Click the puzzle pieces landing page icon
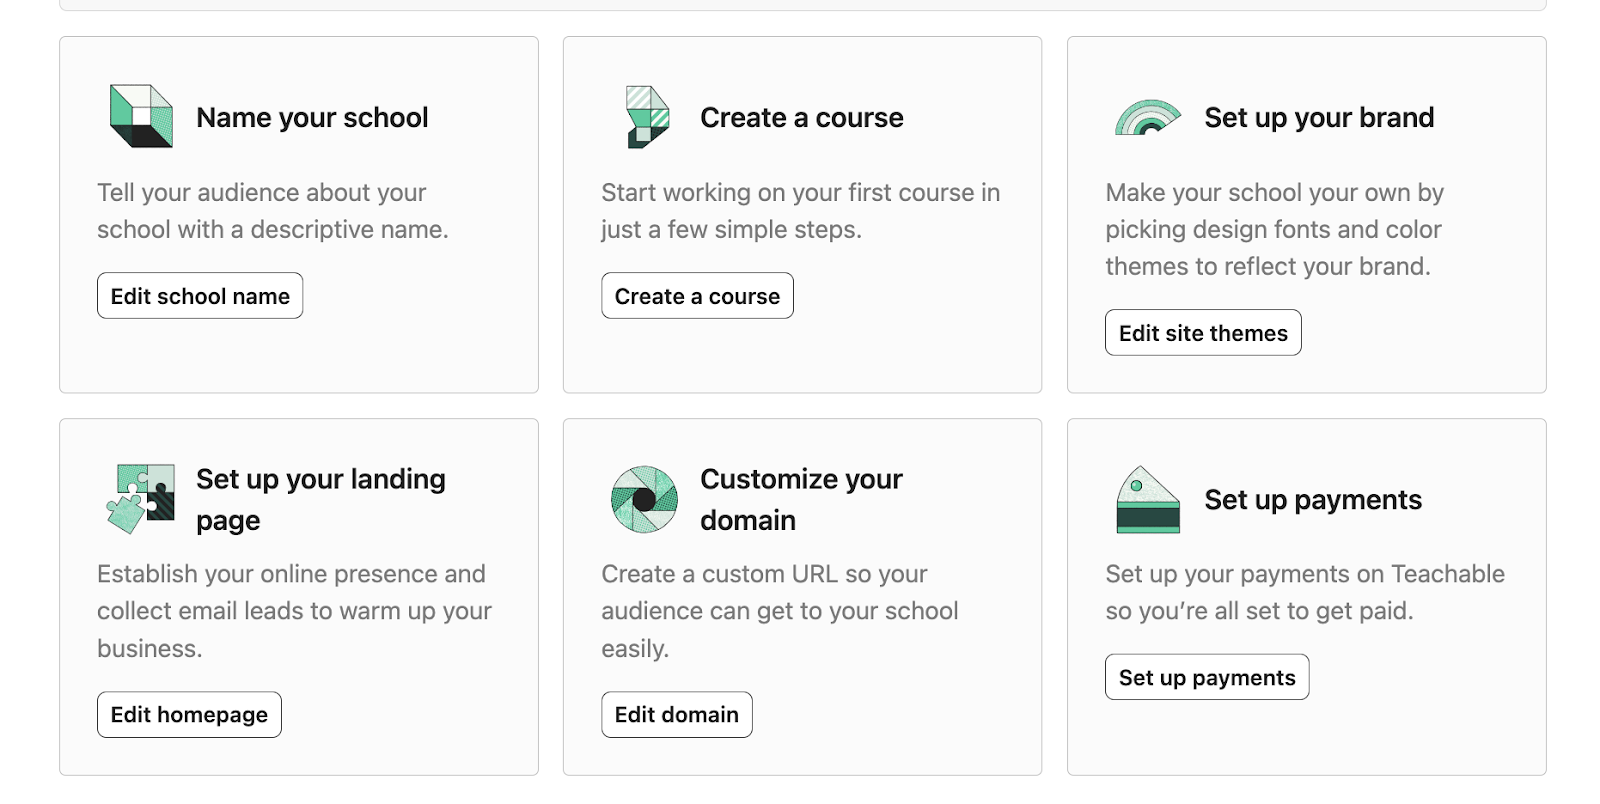The image size is (1600, 804). click(x=140, y=498)
